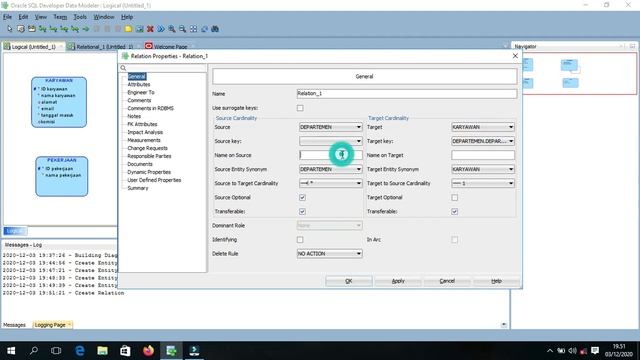Enable the Identifying checkbox
Viewport: 640px width, 360px height.
[300, 240]
